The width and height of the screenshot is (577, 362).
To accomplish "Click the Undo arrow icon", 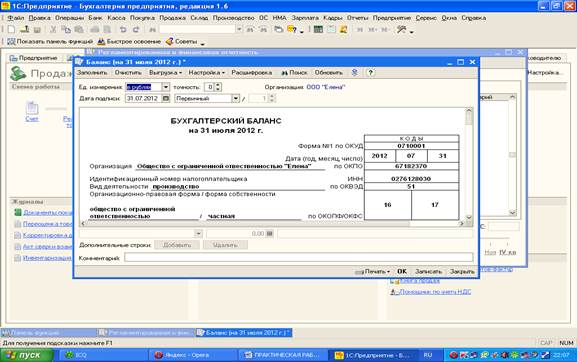I will pyautogui.click(x=123, y=30).
